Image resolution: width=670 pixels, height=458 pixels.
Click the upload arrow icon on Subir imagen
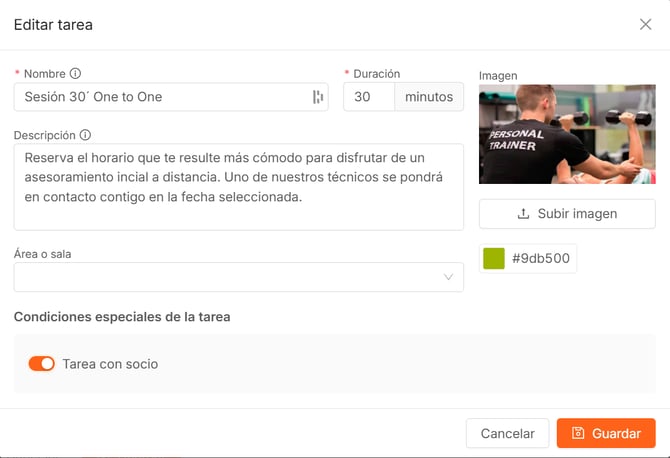[x=523, y=214]
